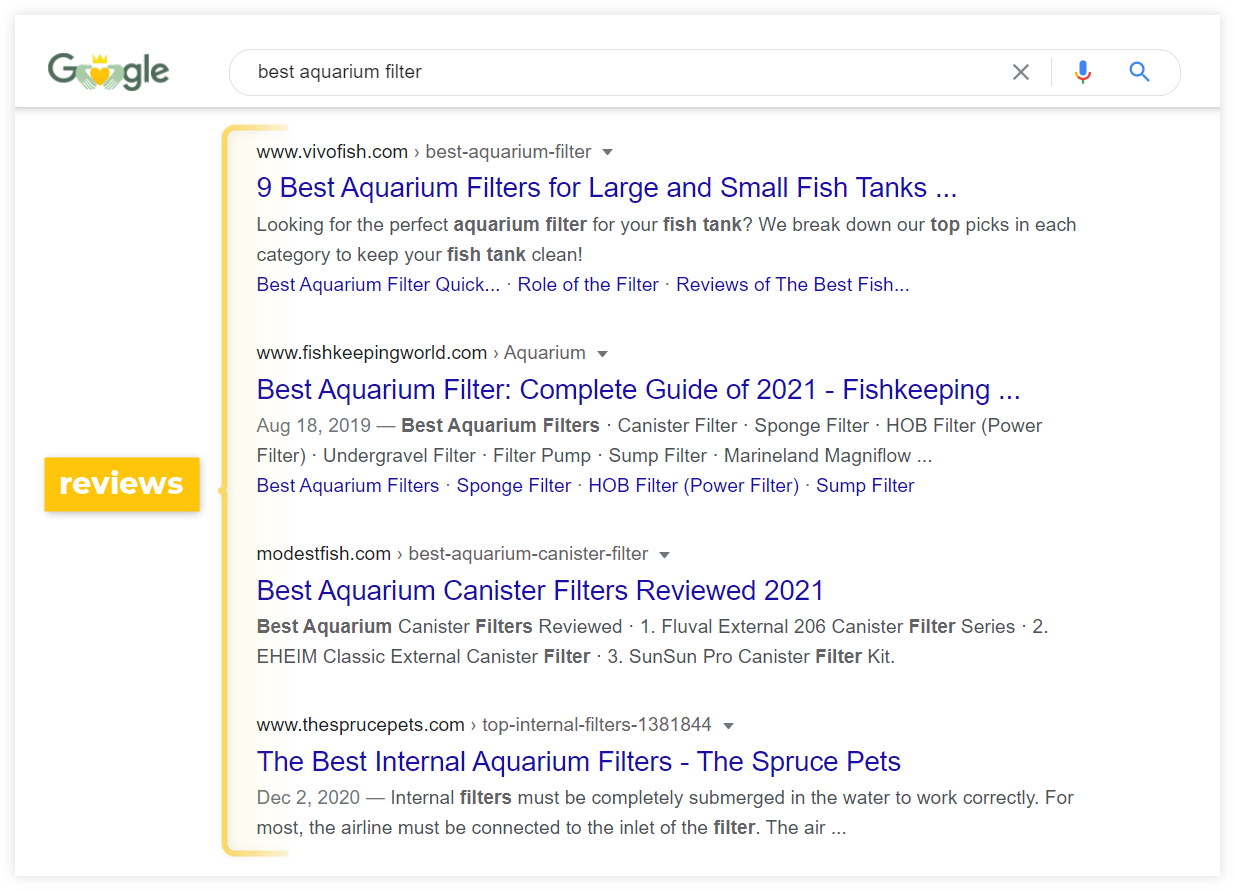1235x891 pixels.
Task: Click the blue search magnifier icon
Action: point(1139,72)
